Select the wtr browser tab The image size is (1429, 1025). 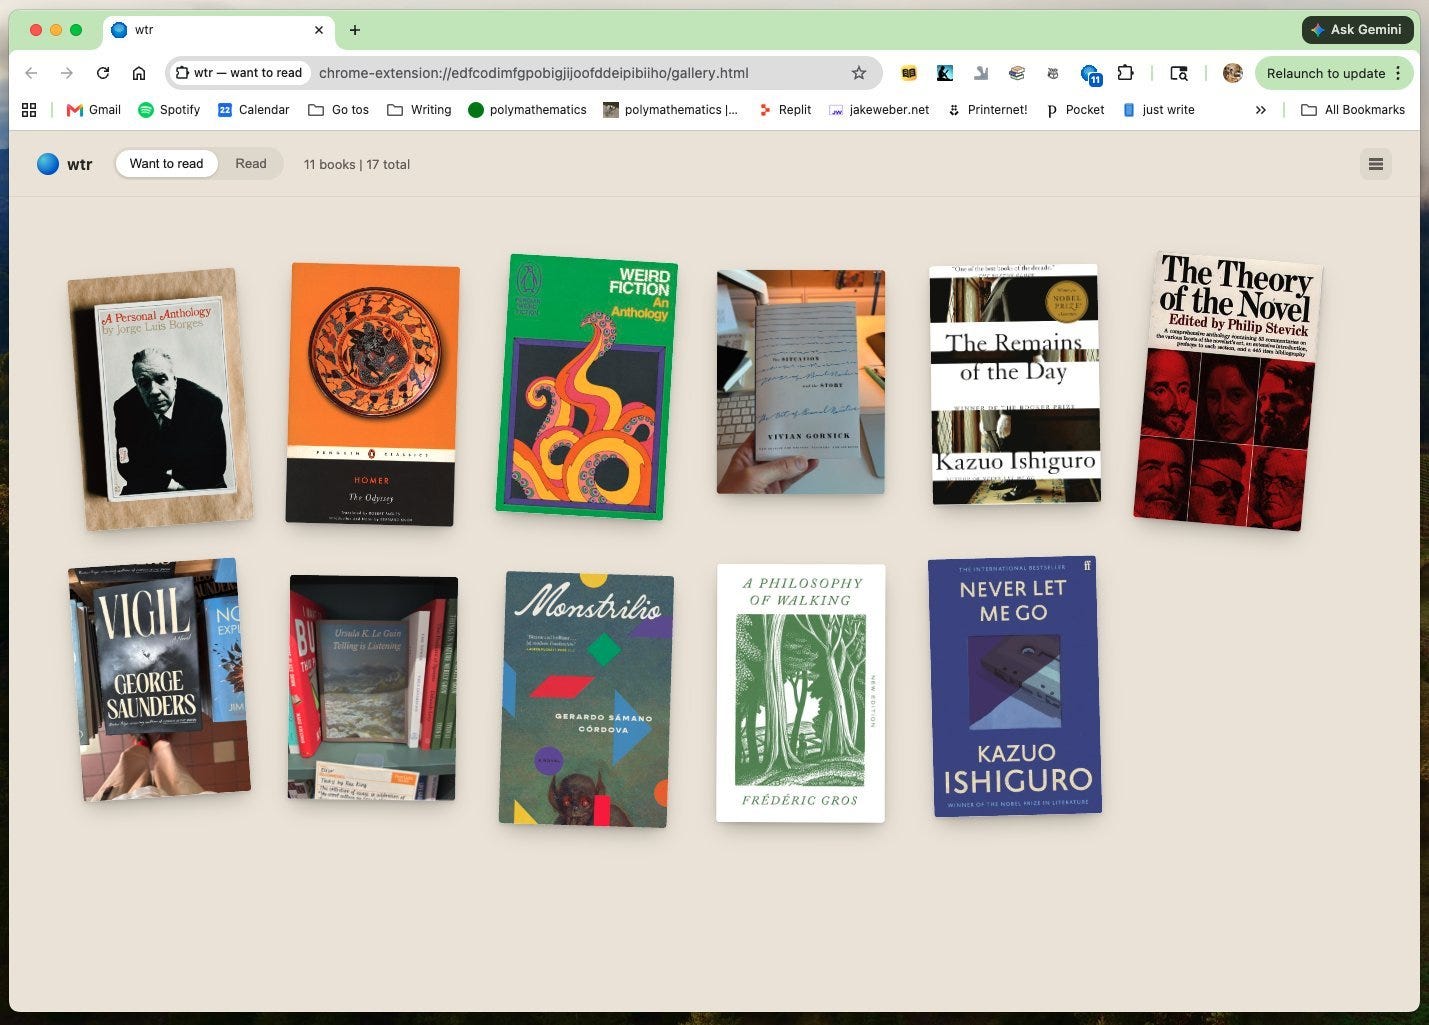click(x=219, y=30)
